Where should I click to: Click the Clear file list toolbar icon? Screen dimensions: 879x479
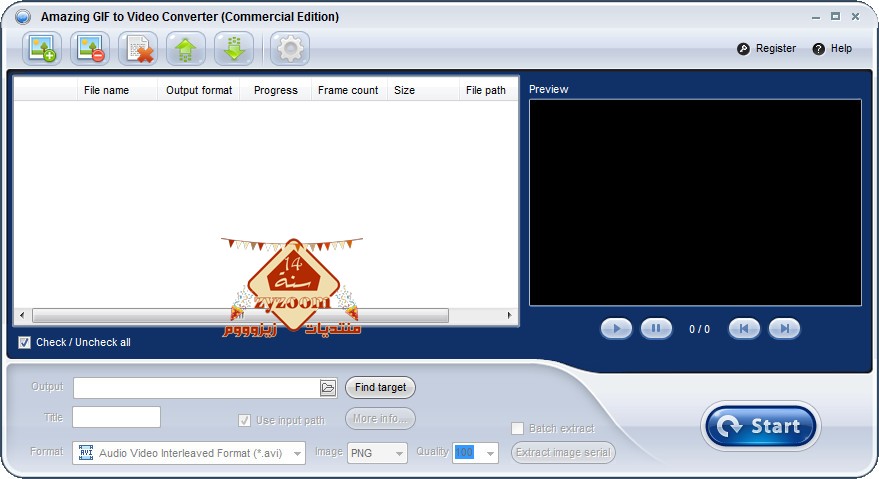tap(138, 48)
